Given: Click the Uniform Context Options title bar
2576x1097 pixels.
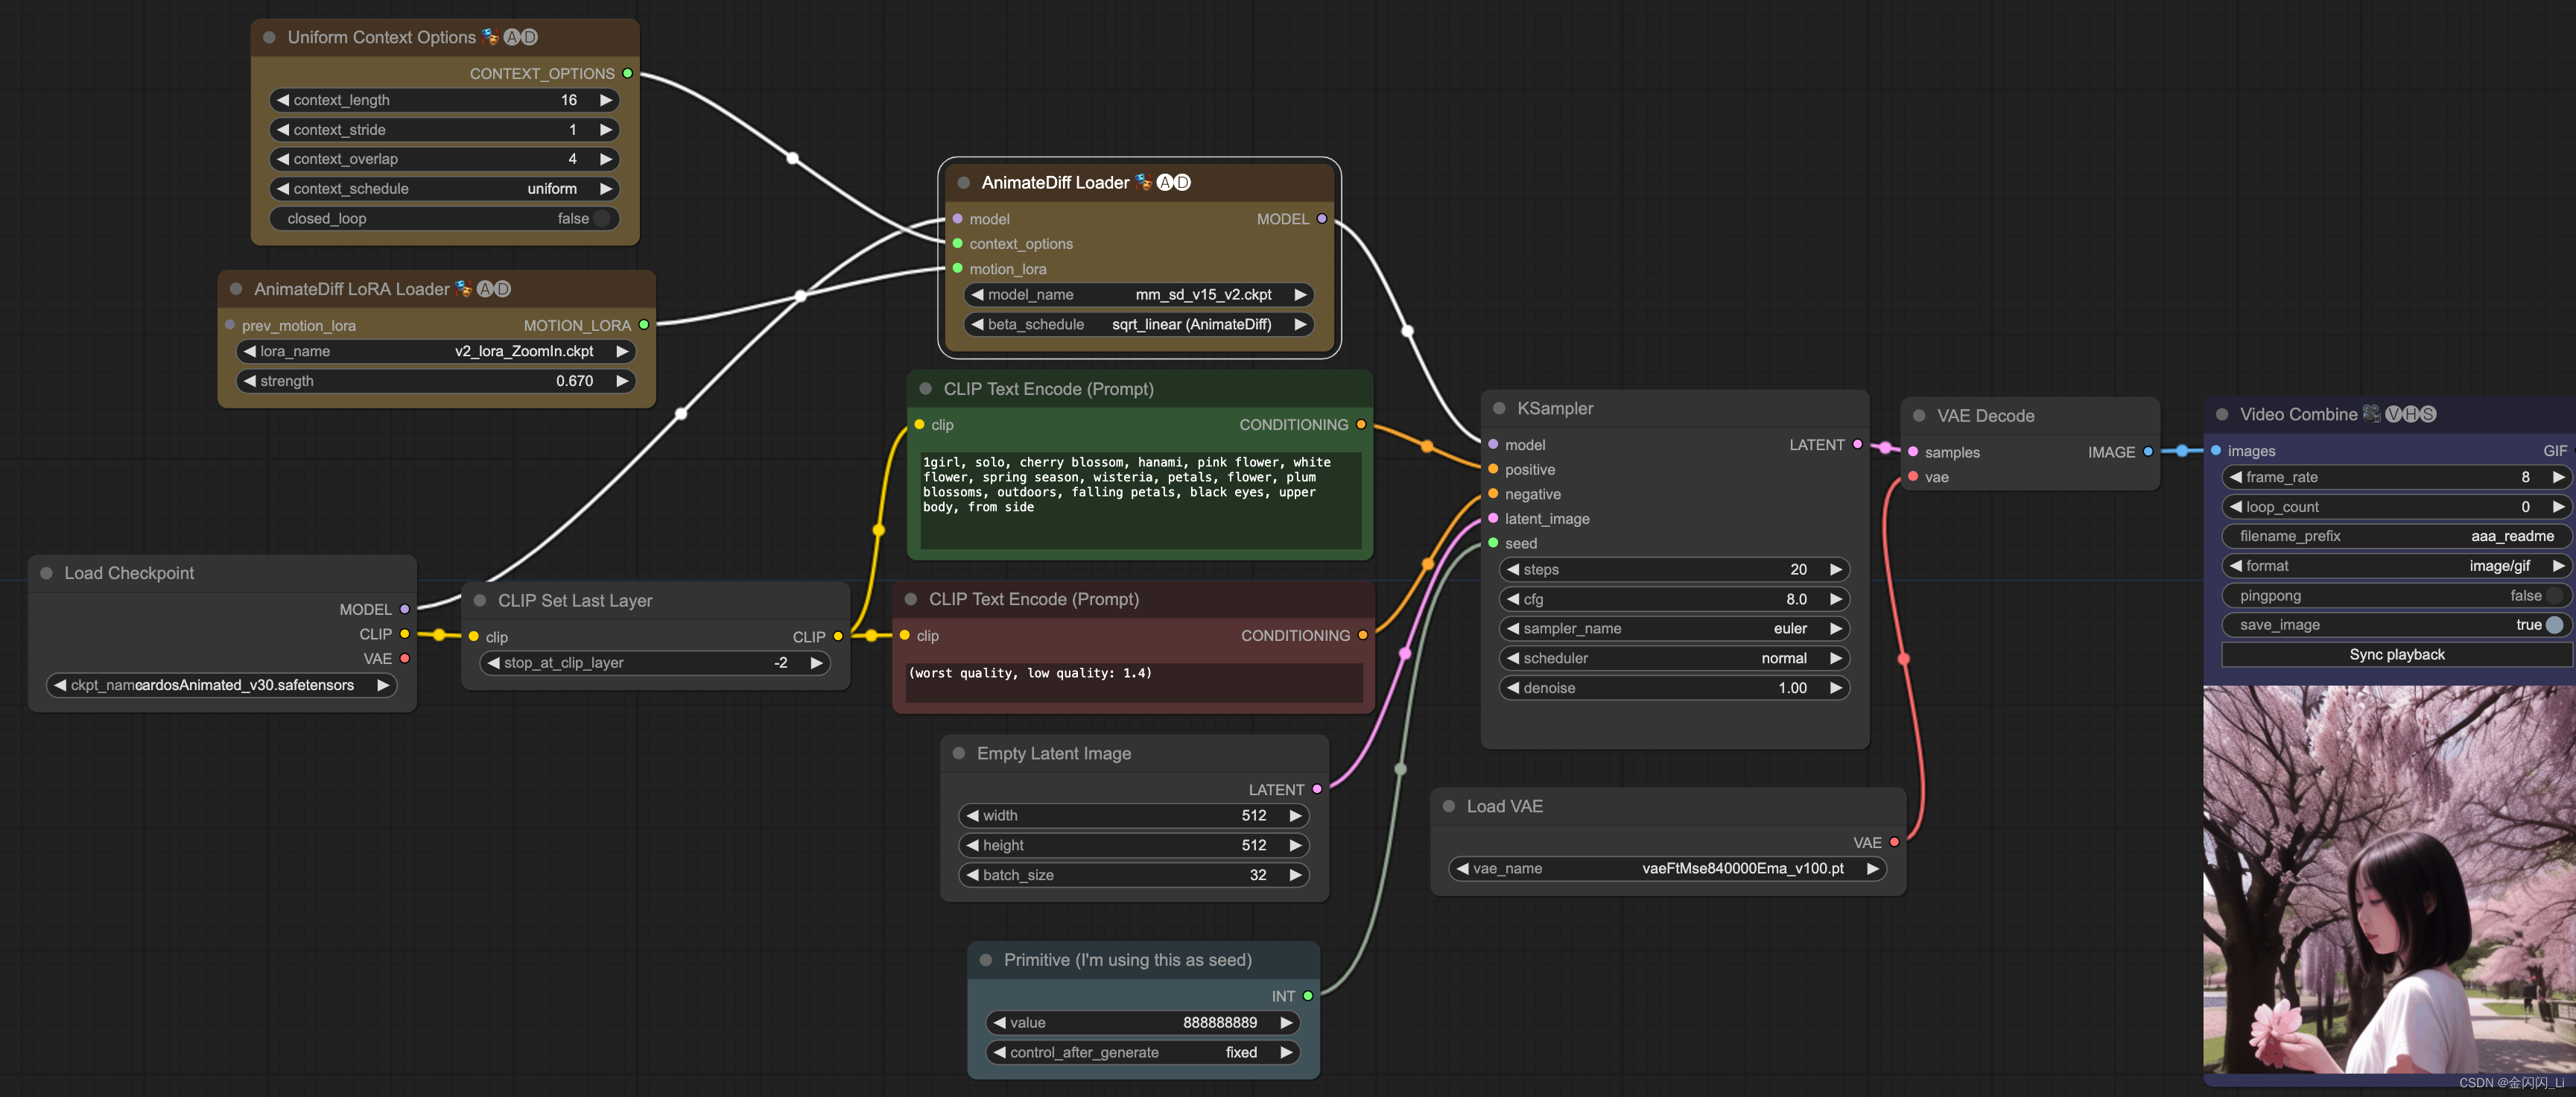Looking at the screenshot, I should pos(381,37).
